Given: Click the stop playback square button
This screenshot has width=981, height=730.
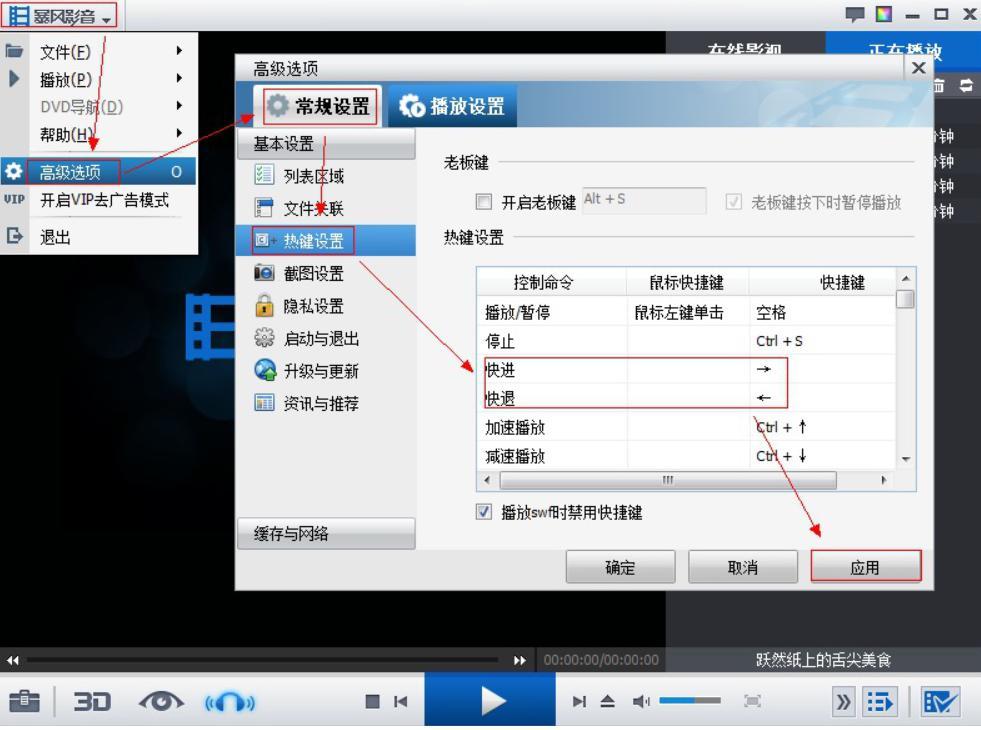Looking at the screenshot, I should click(x=372, y=701).
